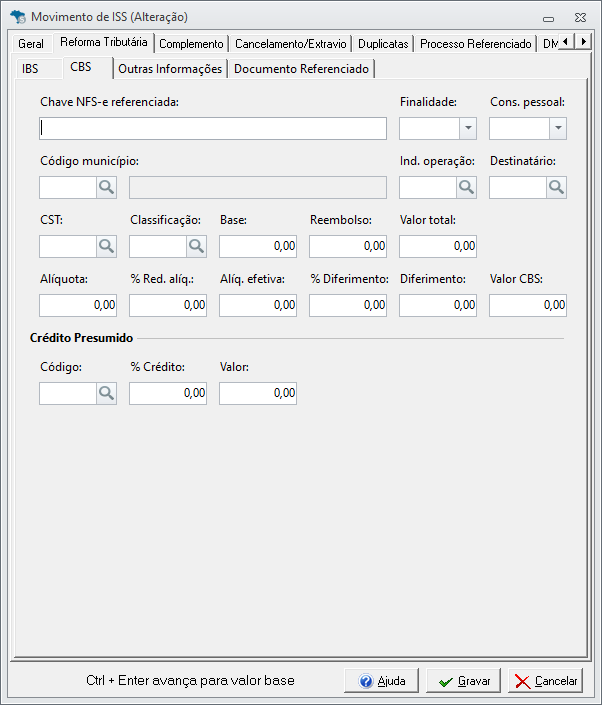Open the Cons. pessoal dropdown
602x705 pixels.
pyautogui.click(x=557, y=128)
